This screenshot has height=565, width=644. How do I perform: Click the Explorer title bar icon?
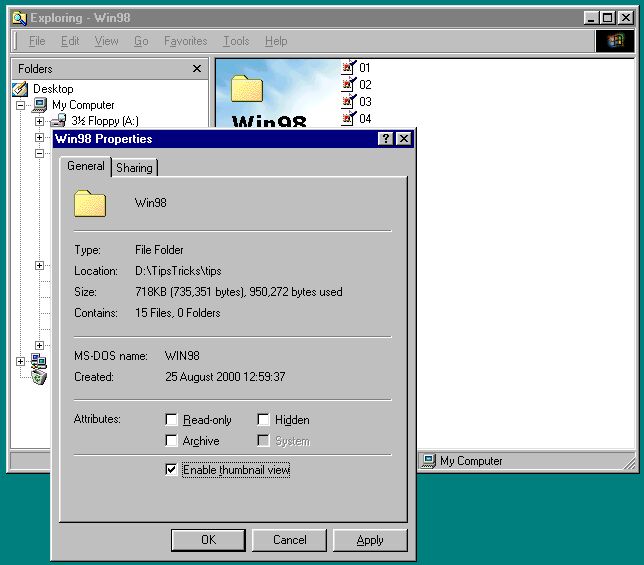pos(19,18)
